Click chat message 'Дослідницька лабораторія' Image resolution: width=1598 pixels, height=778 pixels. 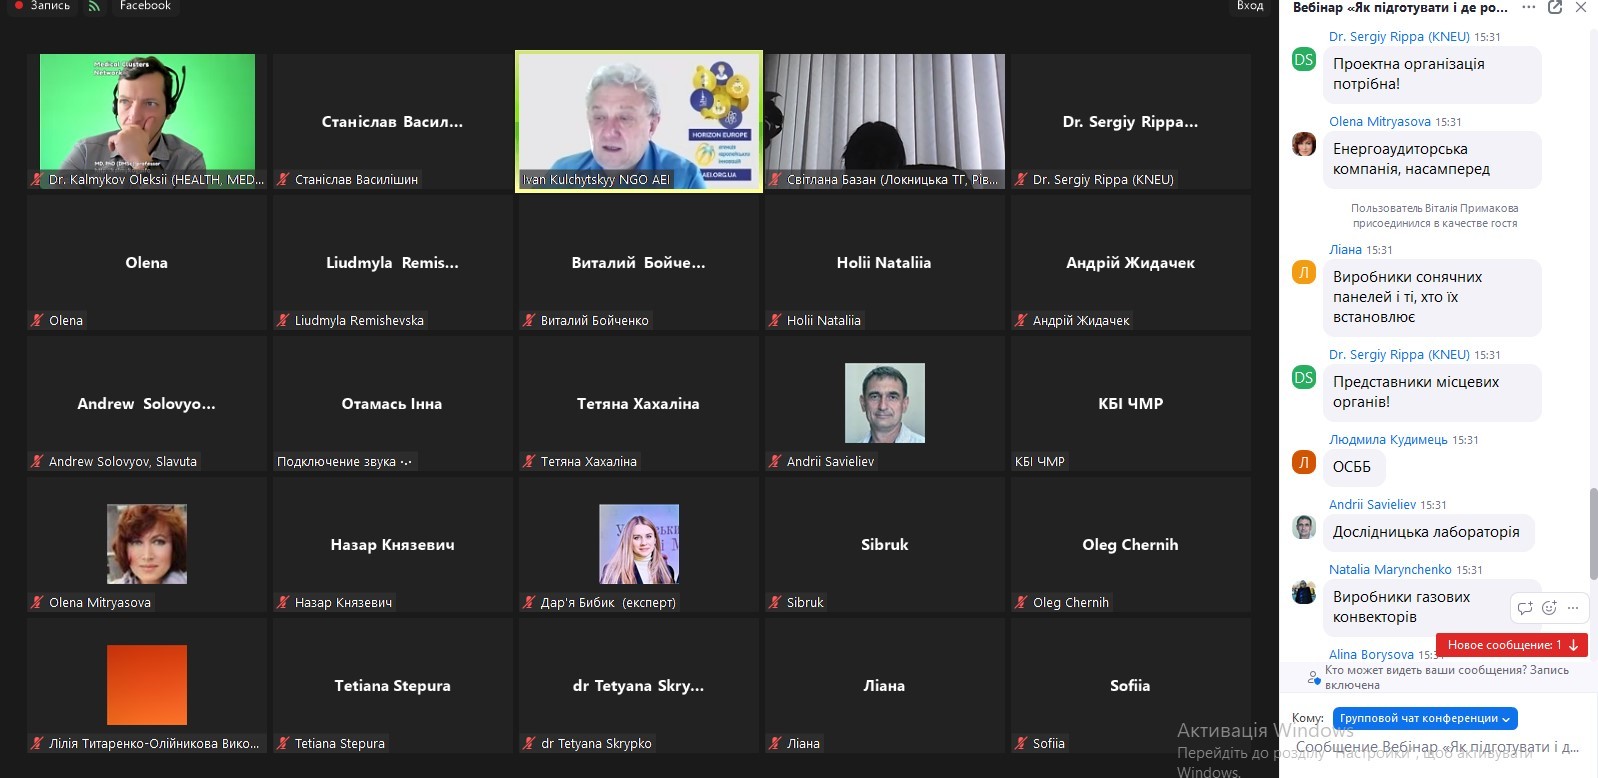coord(1429,532)
